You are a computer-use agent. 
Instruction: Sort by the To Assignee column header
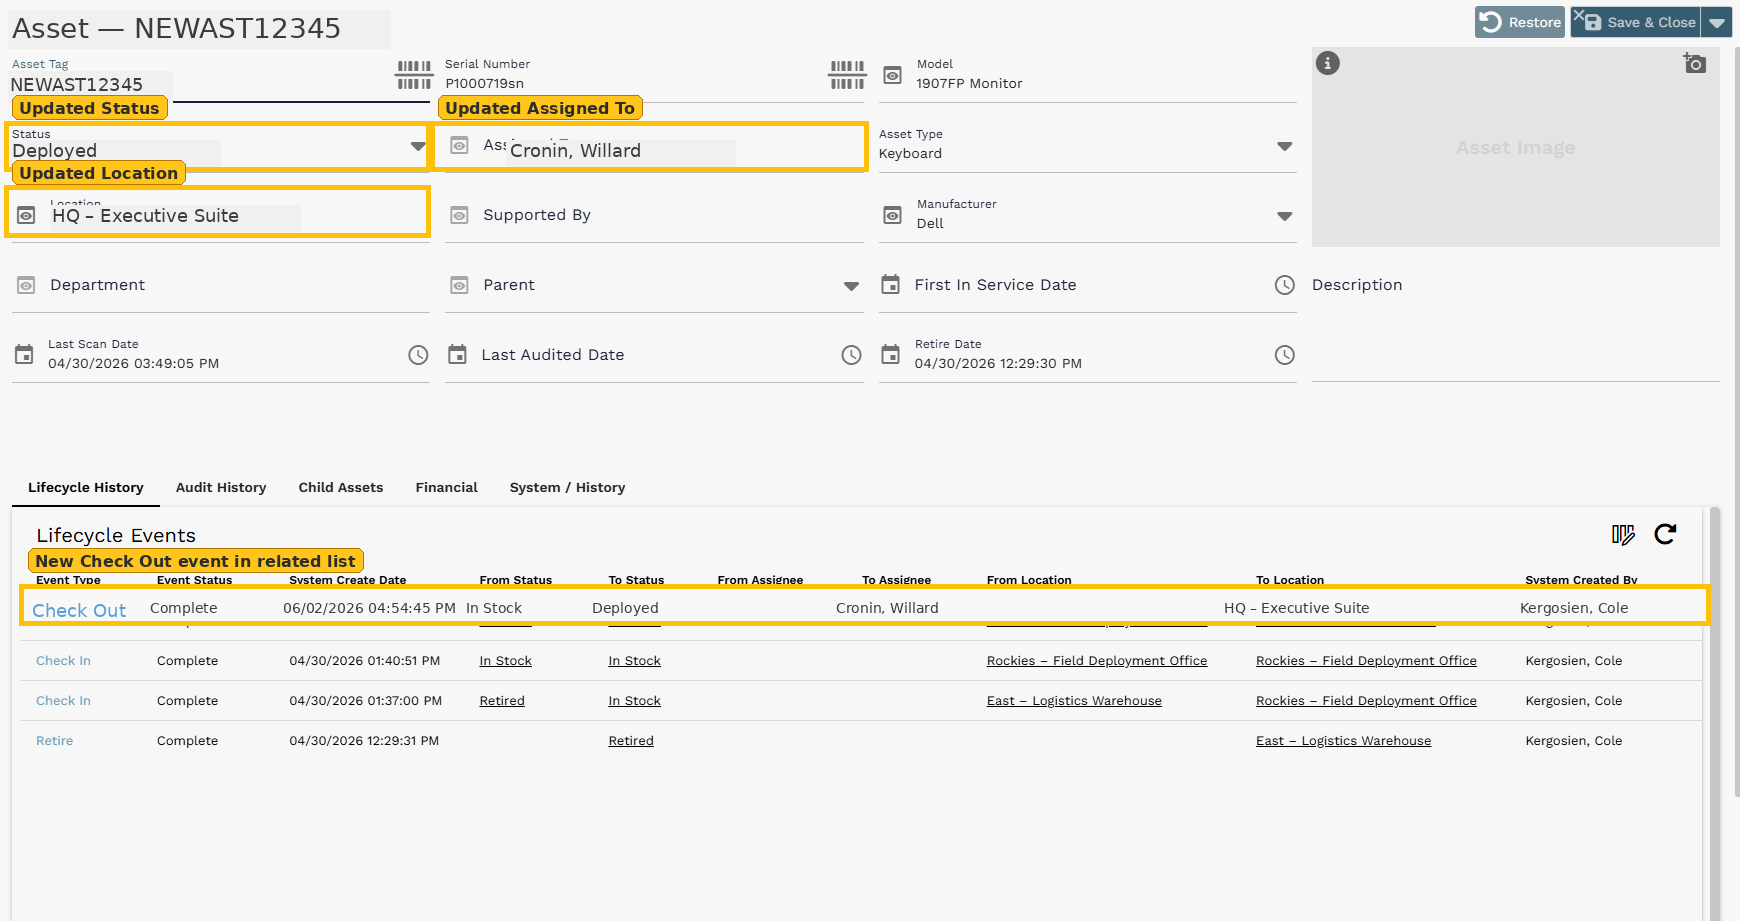coord(896,580)
